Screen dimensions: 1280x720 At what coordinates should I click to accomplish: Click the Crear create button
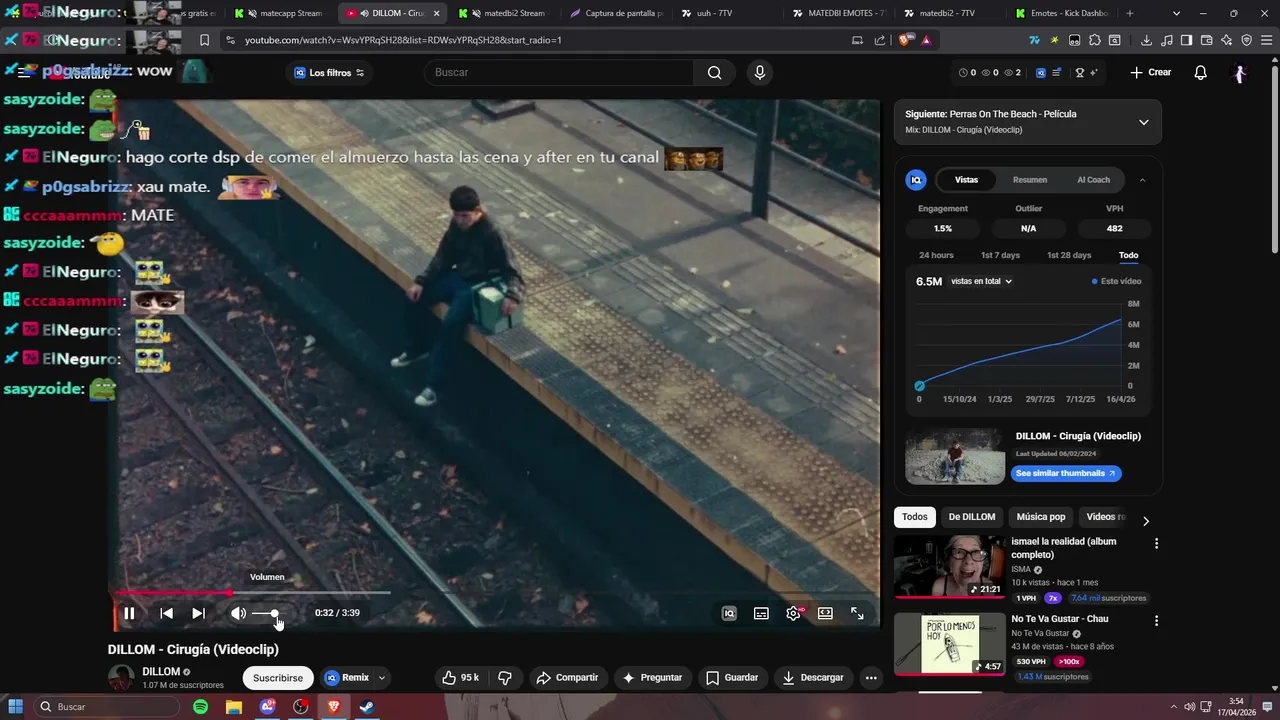(1150, 72)
